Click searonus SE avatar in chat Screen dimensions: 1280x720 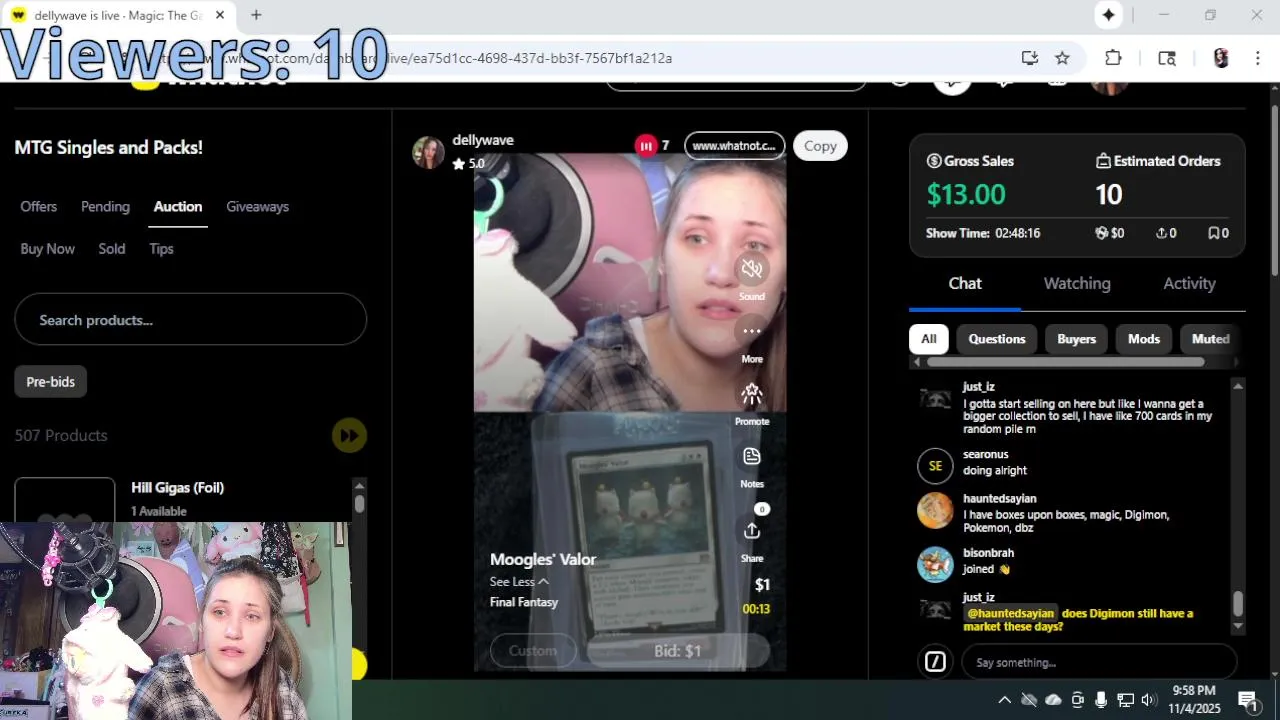(x=935, y=465)
